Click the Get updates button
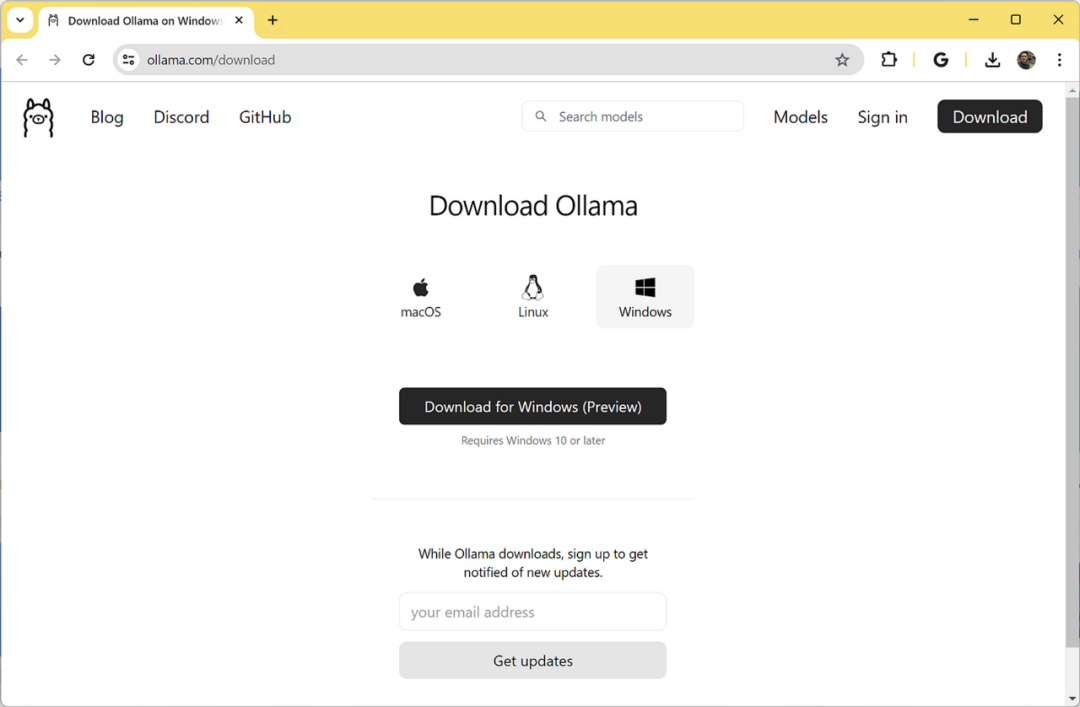Image resolution: width=1080 pixels, height=707 pixels. coord(532,660)
